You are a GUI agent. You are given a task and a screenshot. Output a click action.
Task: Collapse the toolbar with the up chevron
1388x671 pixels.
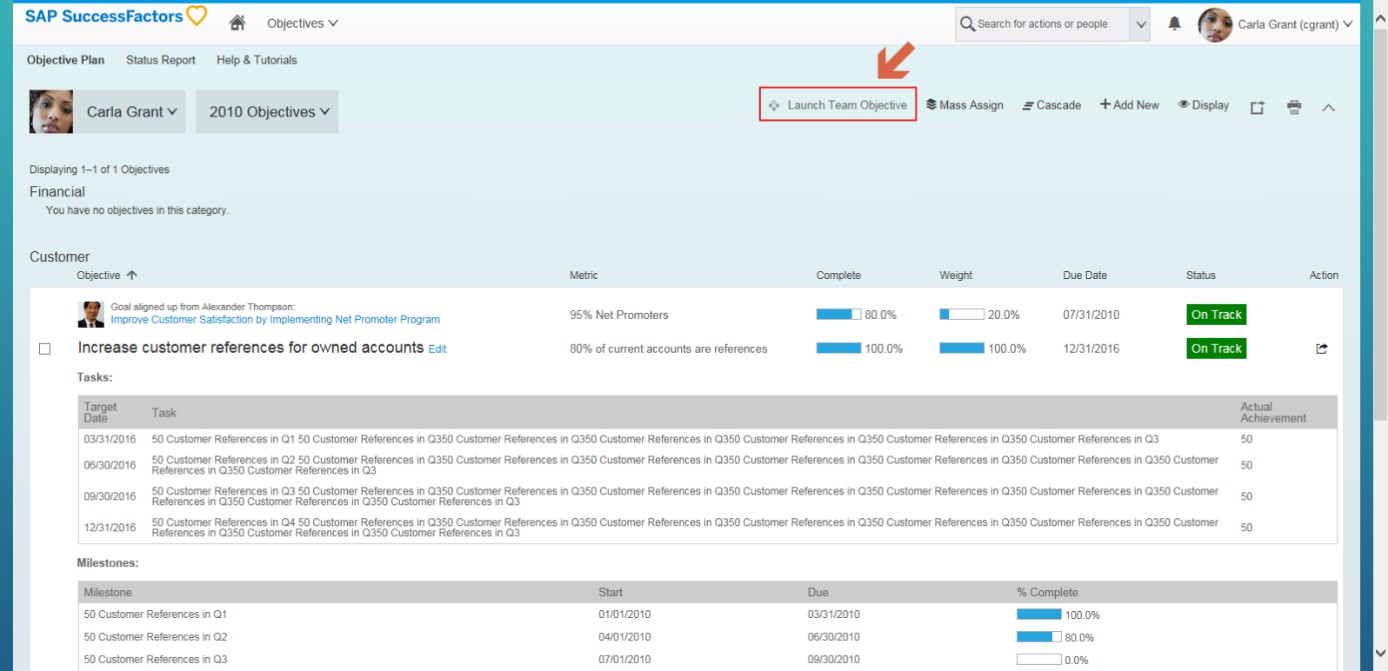click(x=1328, y=107)
